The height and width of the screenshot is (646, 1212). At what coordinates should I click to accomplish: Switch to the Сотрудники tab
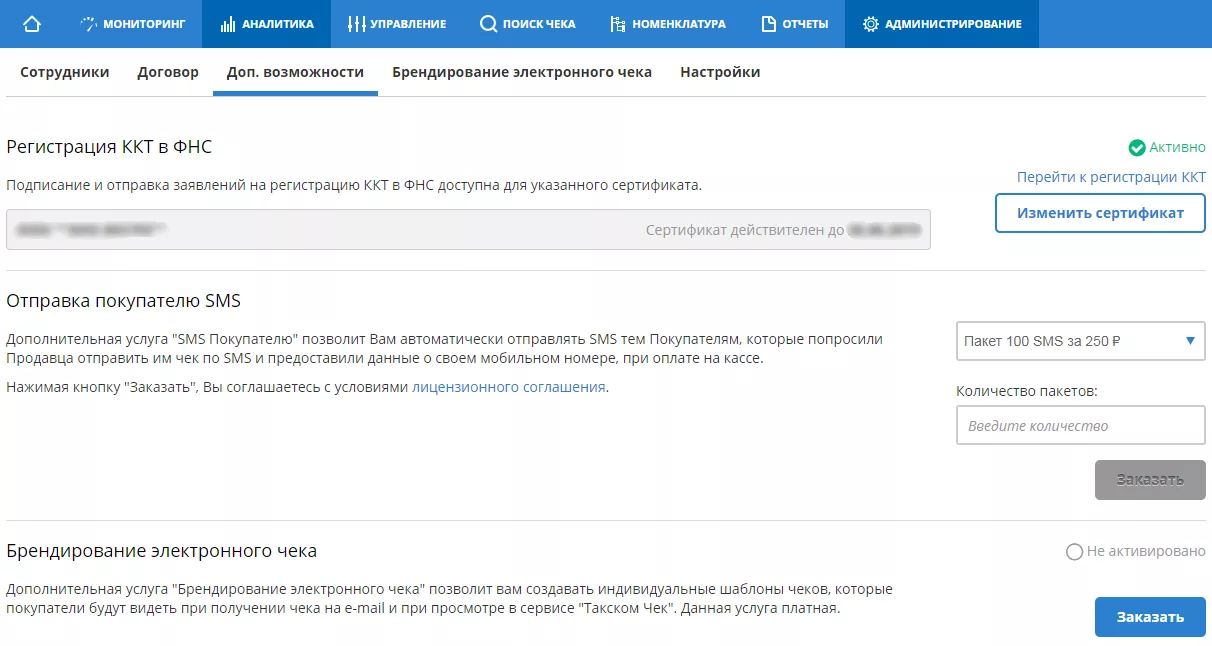(65, 72)
